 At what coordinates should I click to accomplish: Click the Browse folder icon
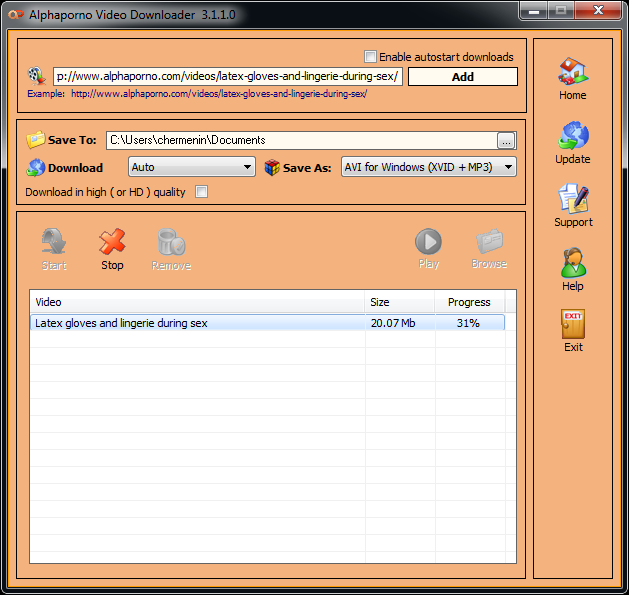(489, 242)
